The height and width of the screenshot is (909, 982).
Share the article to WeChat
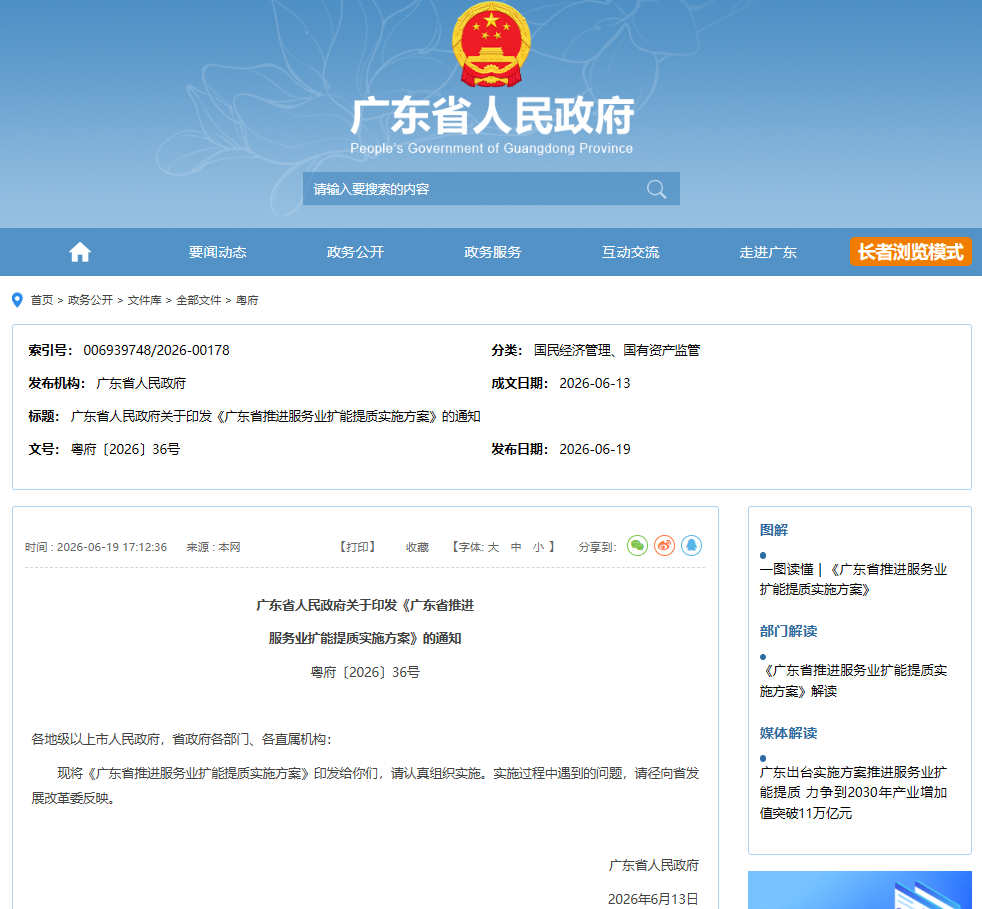[x=637, y=546]
